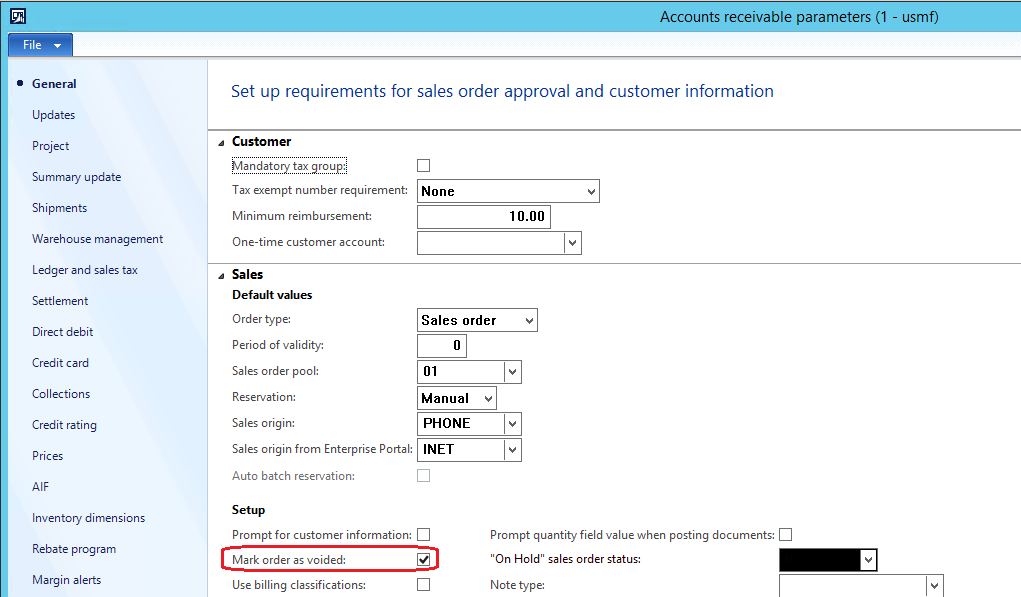Image resolution: width=1021 pixels, height=597 pixels.
Task: Select Credit card in the navigation pane
Action: click(x=58, y=362)
